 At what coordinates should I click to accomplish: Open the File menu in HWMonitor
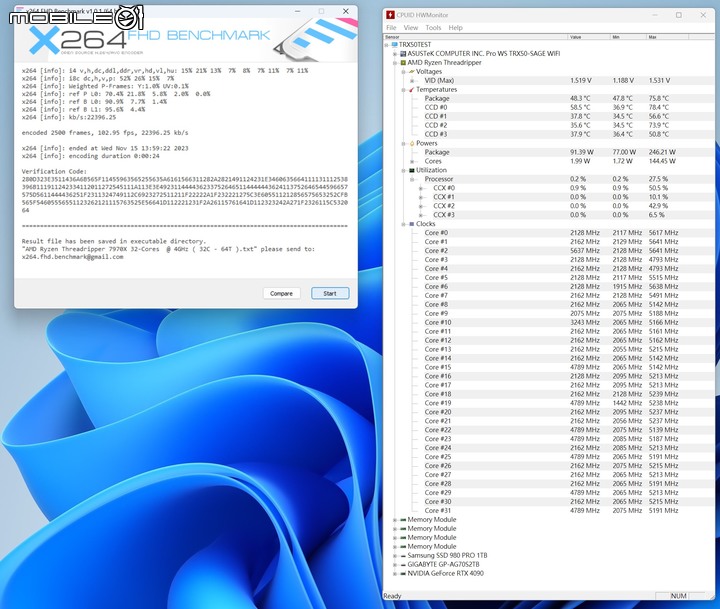click(x=391, y=28)
